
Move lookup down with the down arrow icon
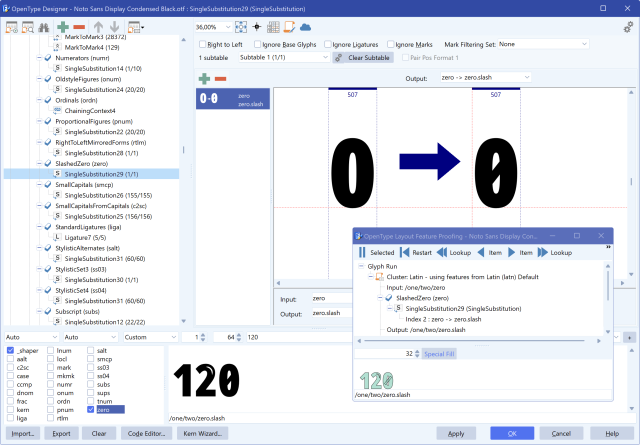114,27
